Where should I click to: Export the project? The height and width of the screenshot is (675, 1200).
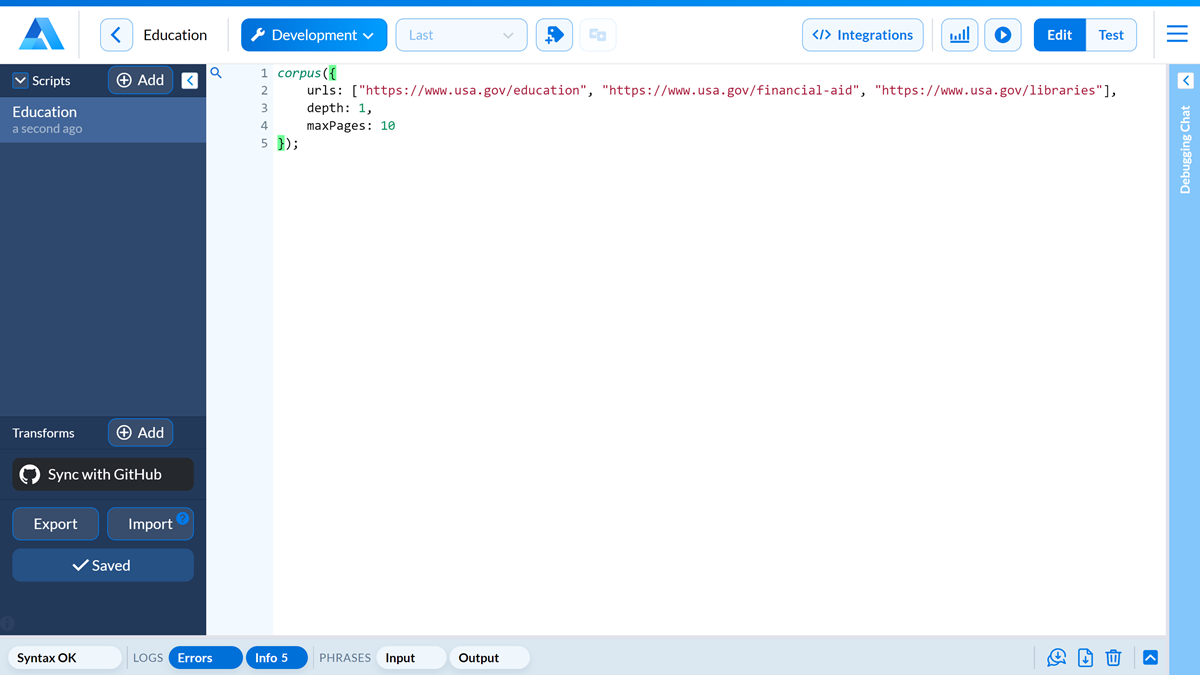55,523
